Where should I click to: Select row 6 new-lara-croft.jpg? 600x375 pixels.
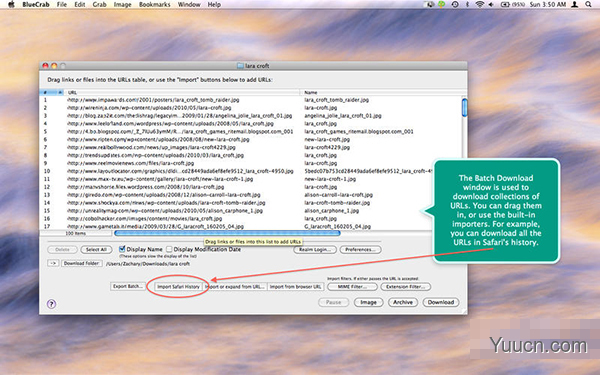(x=251, y=139)
